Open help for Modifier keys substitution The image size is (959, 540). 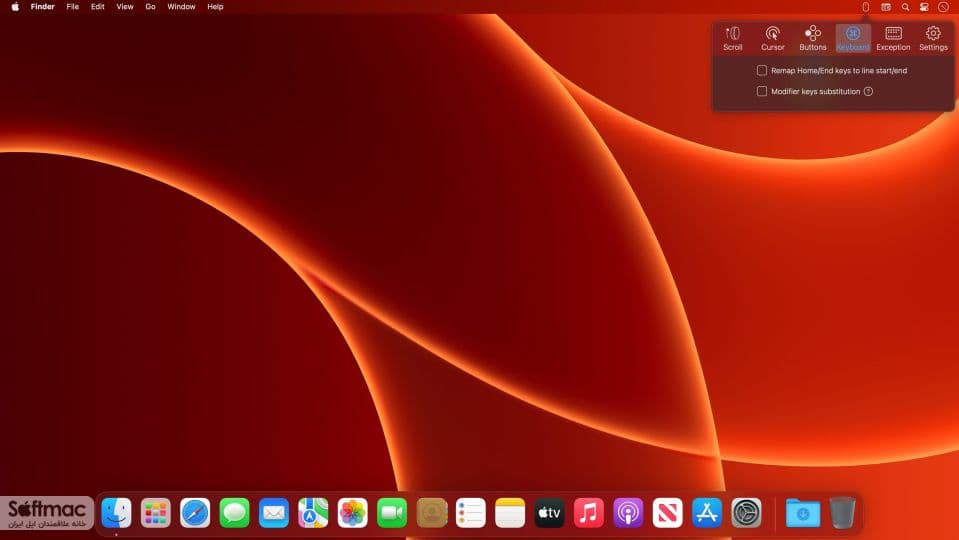tap(868, 91)
